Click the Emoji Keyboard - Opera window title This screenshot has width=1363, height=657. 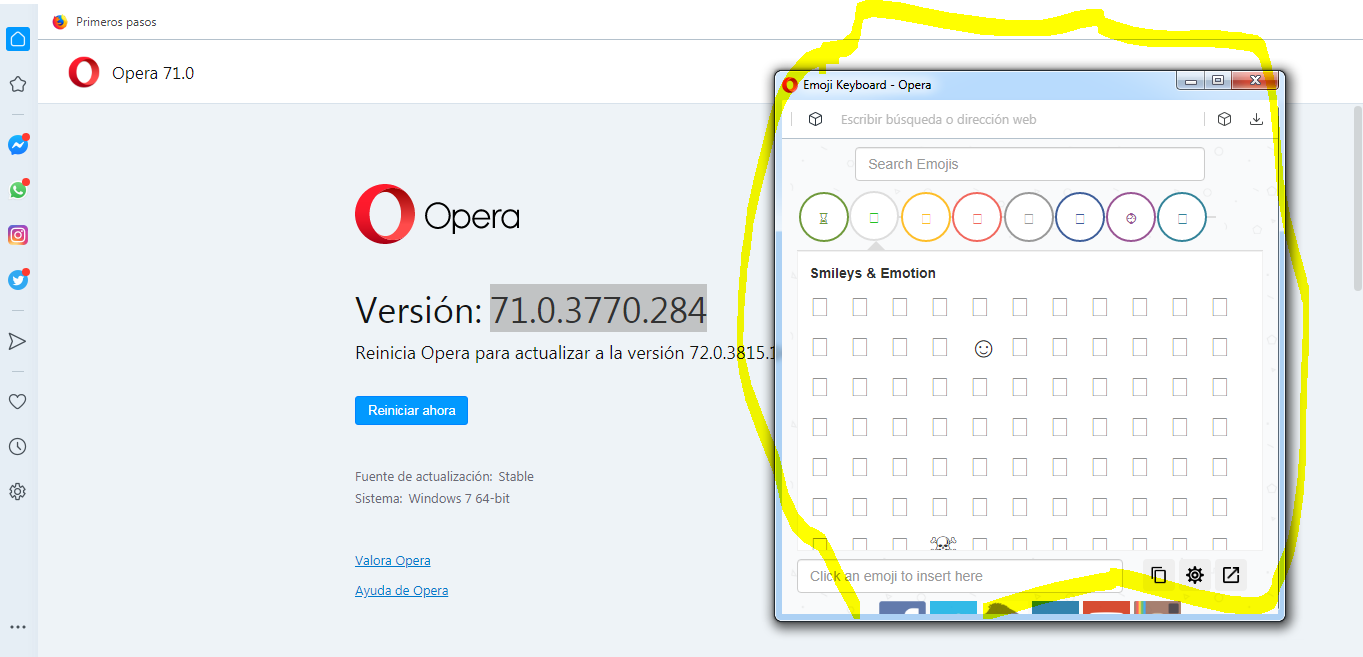(867, 85)
